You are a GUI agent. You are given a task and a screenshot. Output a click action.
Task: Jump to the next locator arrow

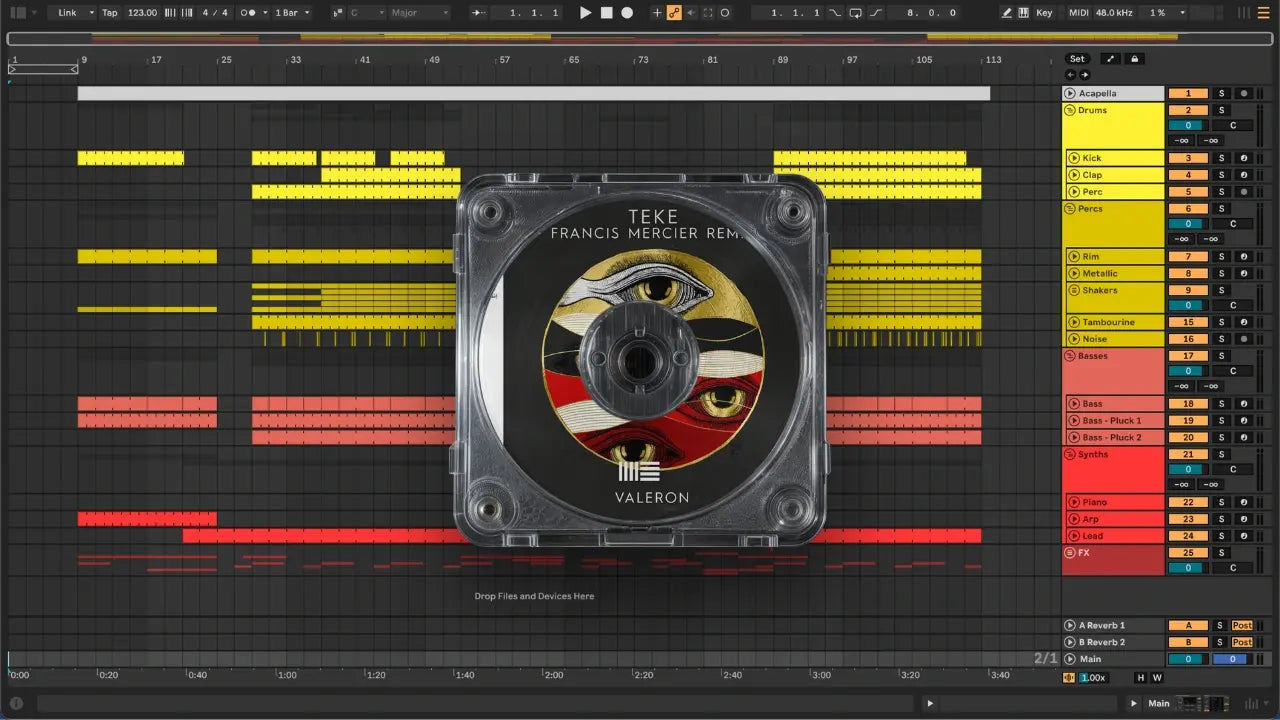[1084, 75]
